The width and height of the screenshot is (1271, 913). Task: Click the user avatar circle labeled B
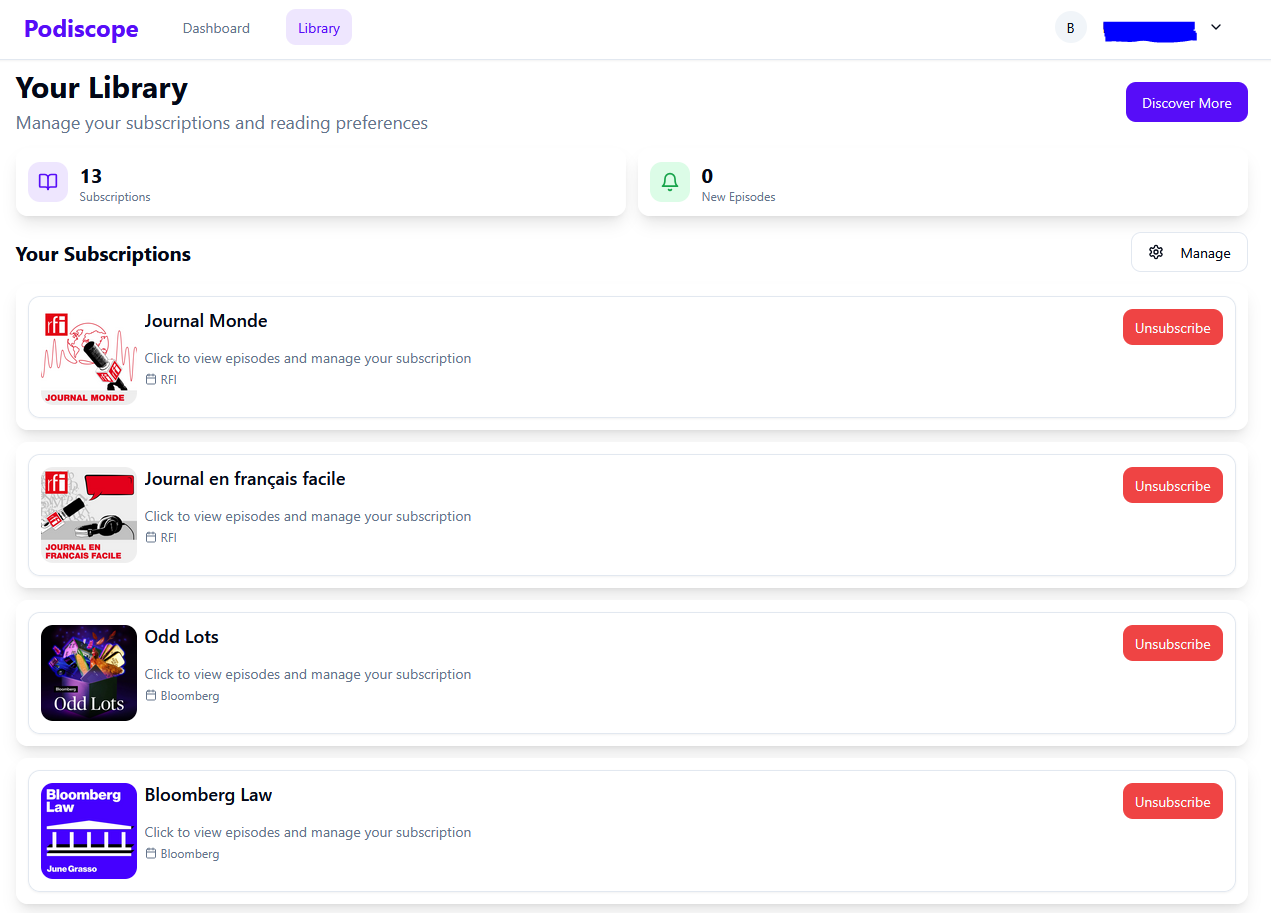(1070, 28)
